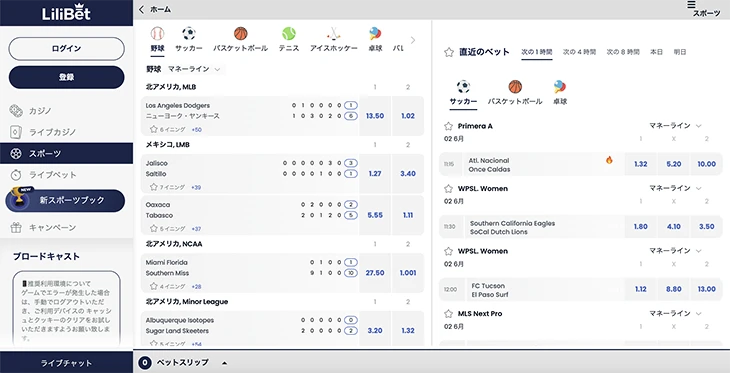Select the tennis ball icon
Screen dimensions: 730x373
[x=289, y=34]
